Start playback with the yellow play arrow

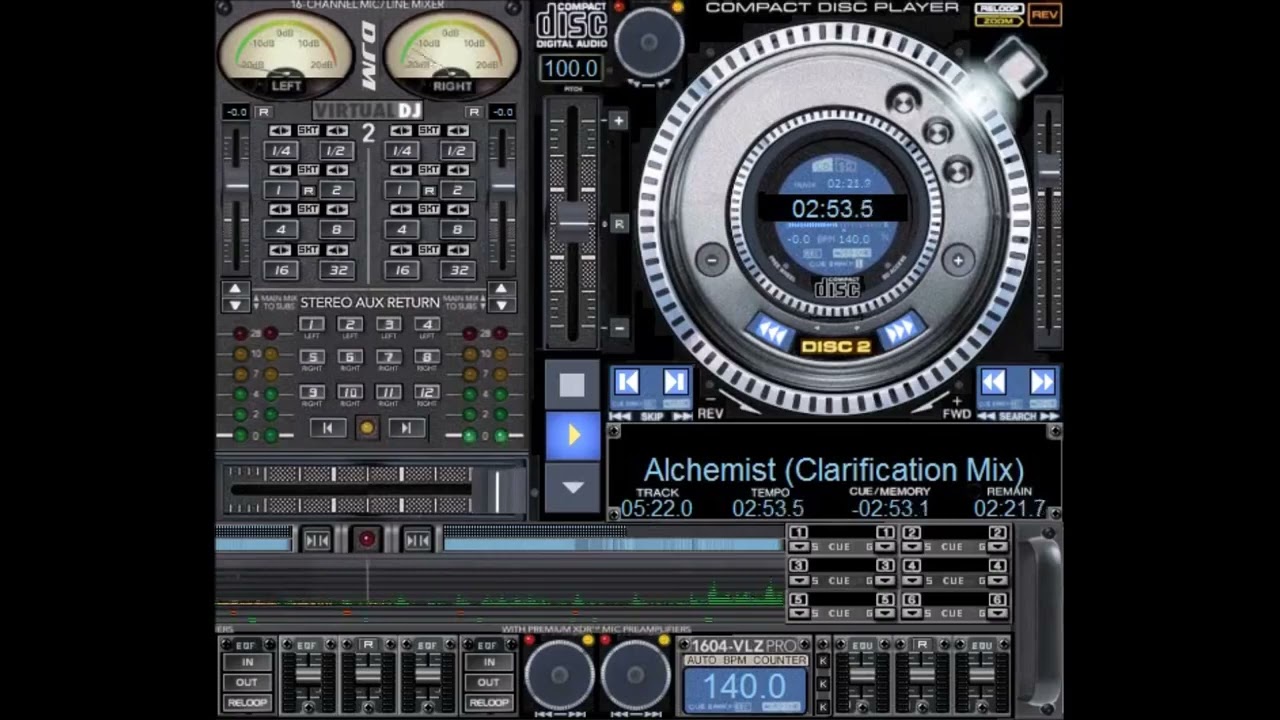pos(572,435)
